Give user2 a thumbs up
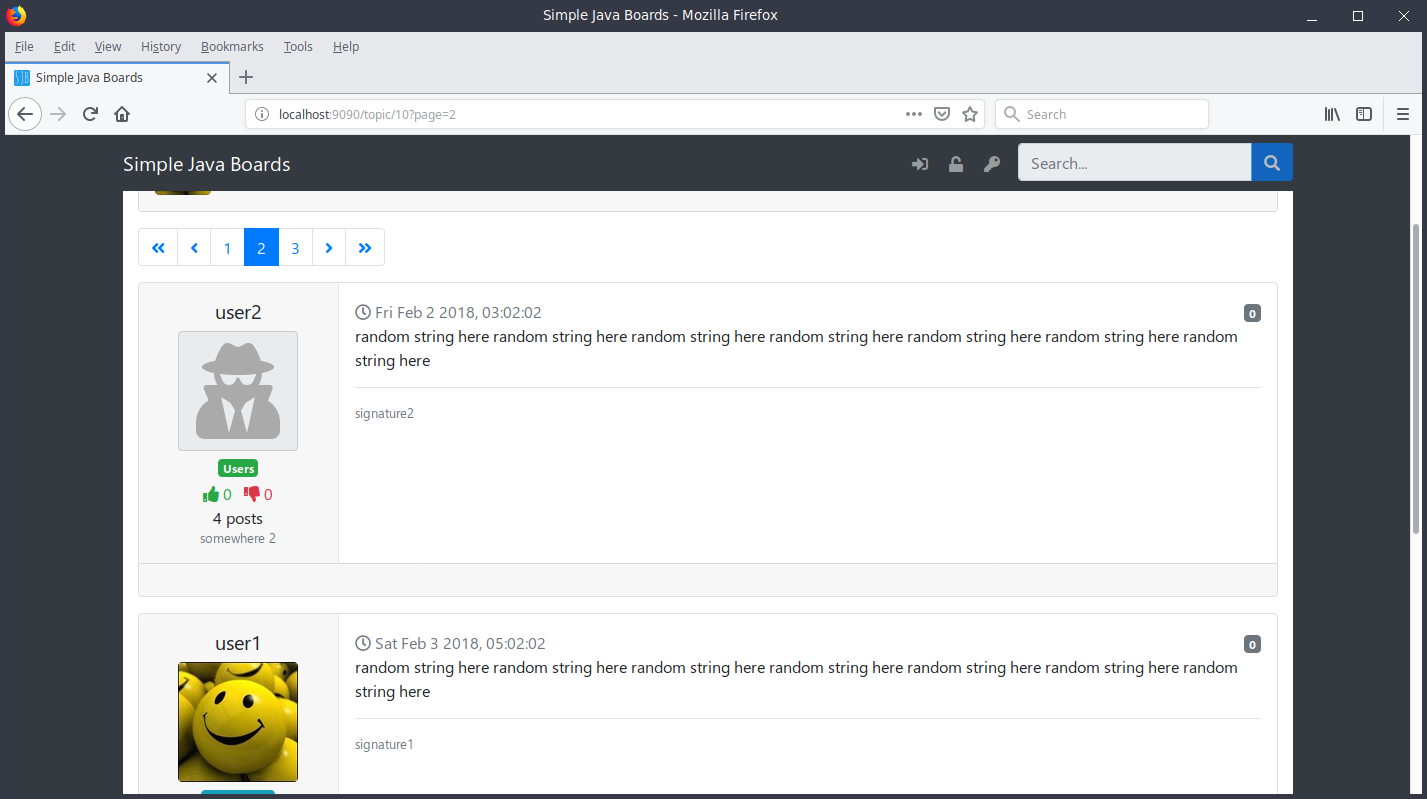The width and height of the screenshot is (1427, 799). 211,494
